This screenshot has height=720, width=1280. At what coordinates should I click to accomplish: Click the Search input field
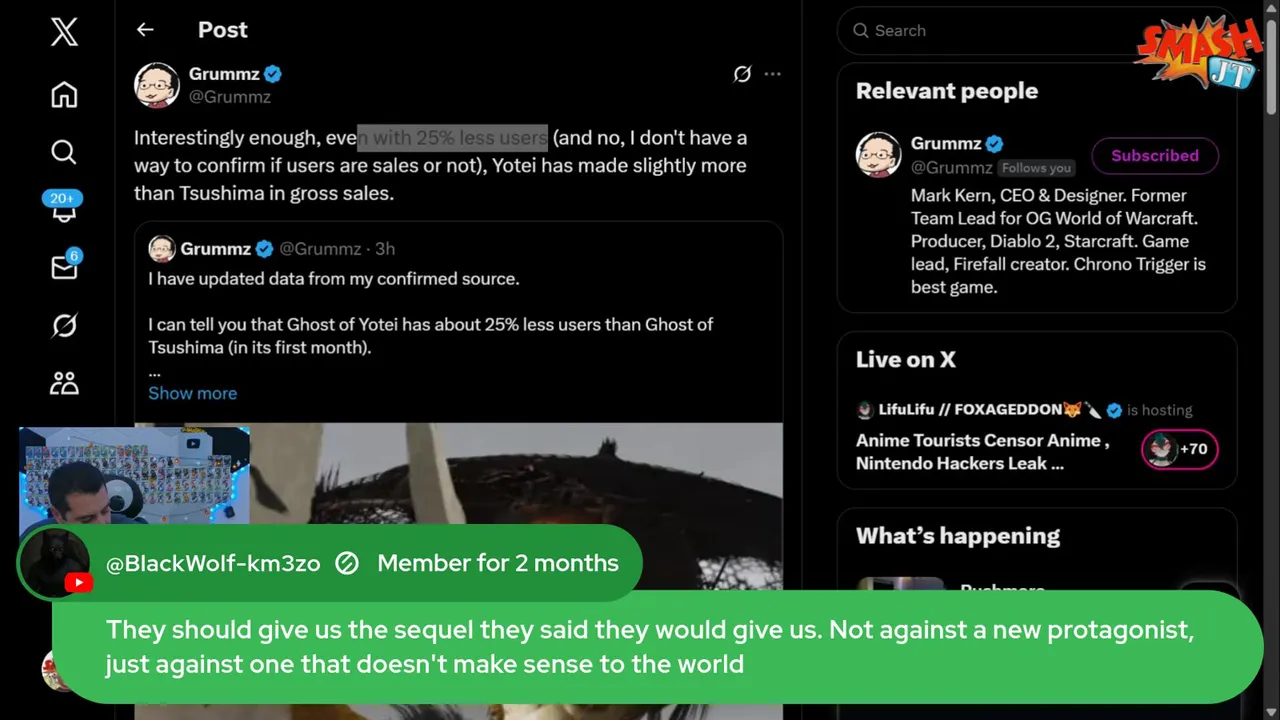coord(1000,31)
